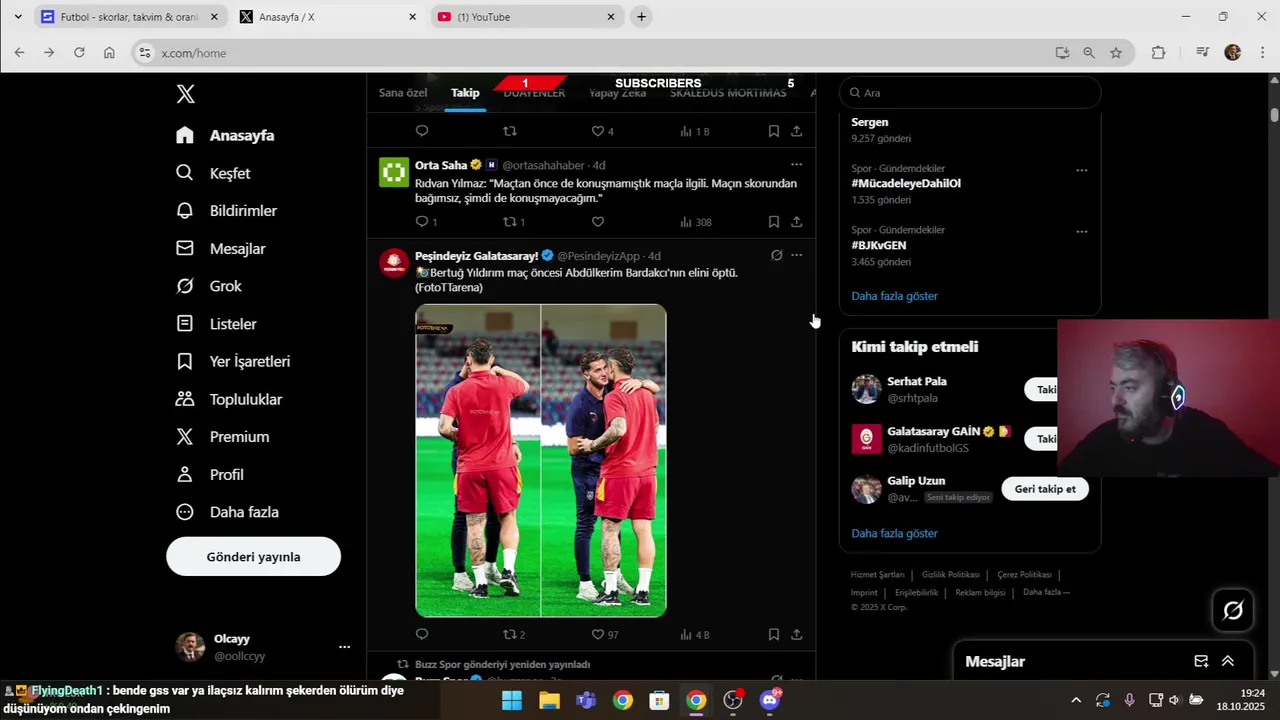Open Topluluklar communities

point(229,399)
